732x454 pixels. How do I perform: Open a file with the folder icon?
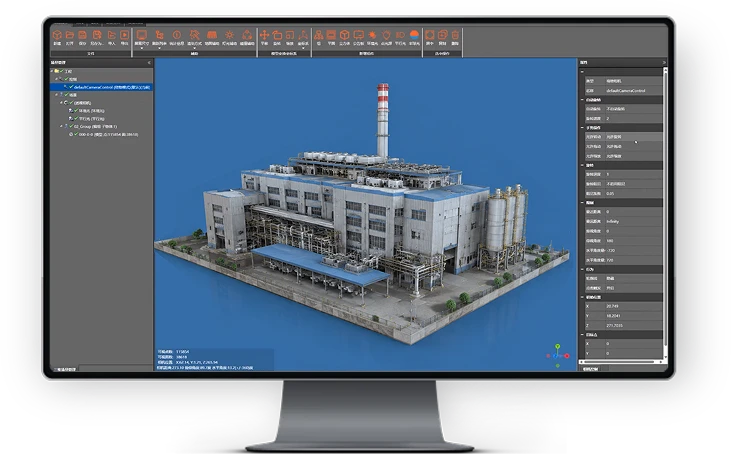70,35
